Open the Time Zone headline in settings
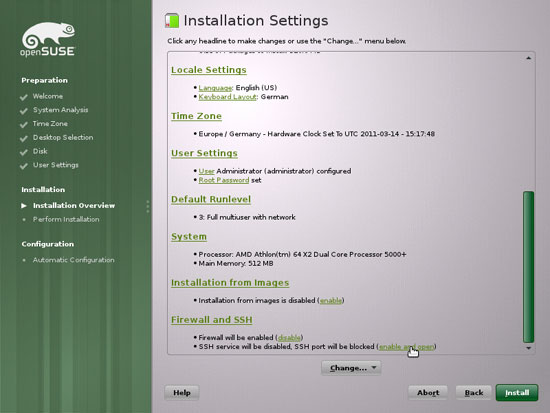This screenshot has width=550, height=413. point(196,116)
